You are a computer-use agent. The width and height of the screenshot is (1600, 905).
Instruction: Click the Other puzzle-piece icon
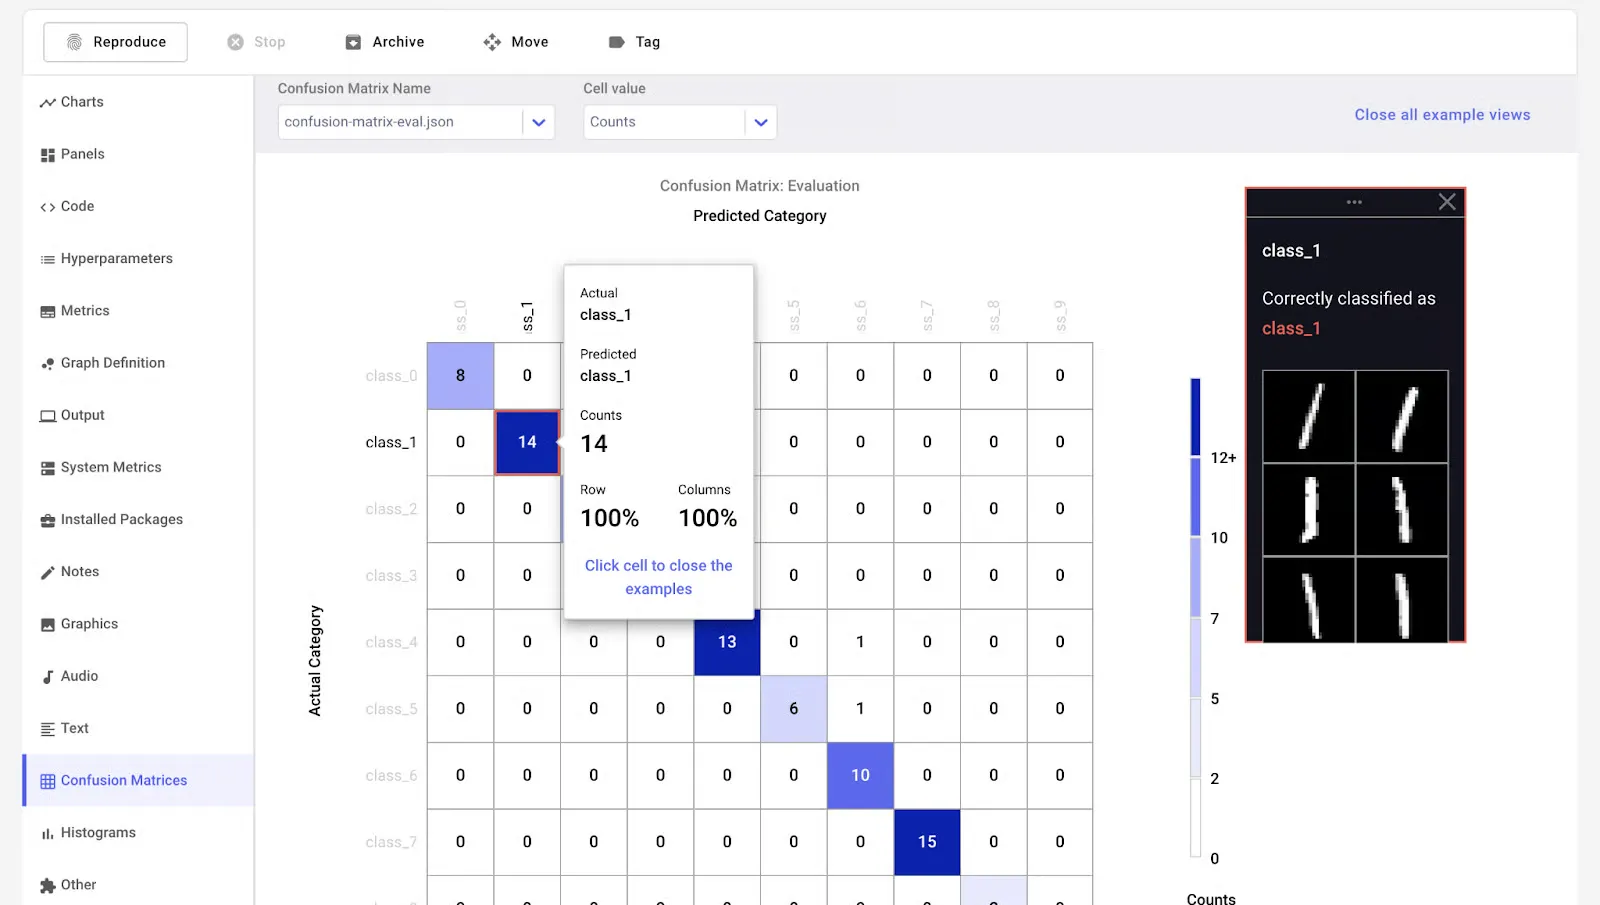pyautogui.click(x=47, y=886)
